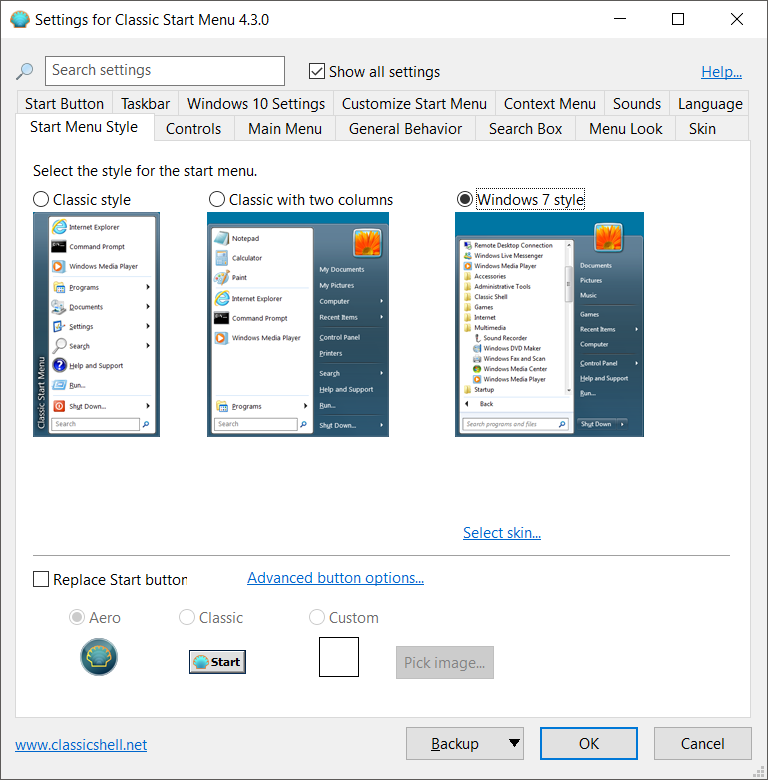Switch to the Skin tab
This screenshot has height=780, width=768.
point(702,129)
